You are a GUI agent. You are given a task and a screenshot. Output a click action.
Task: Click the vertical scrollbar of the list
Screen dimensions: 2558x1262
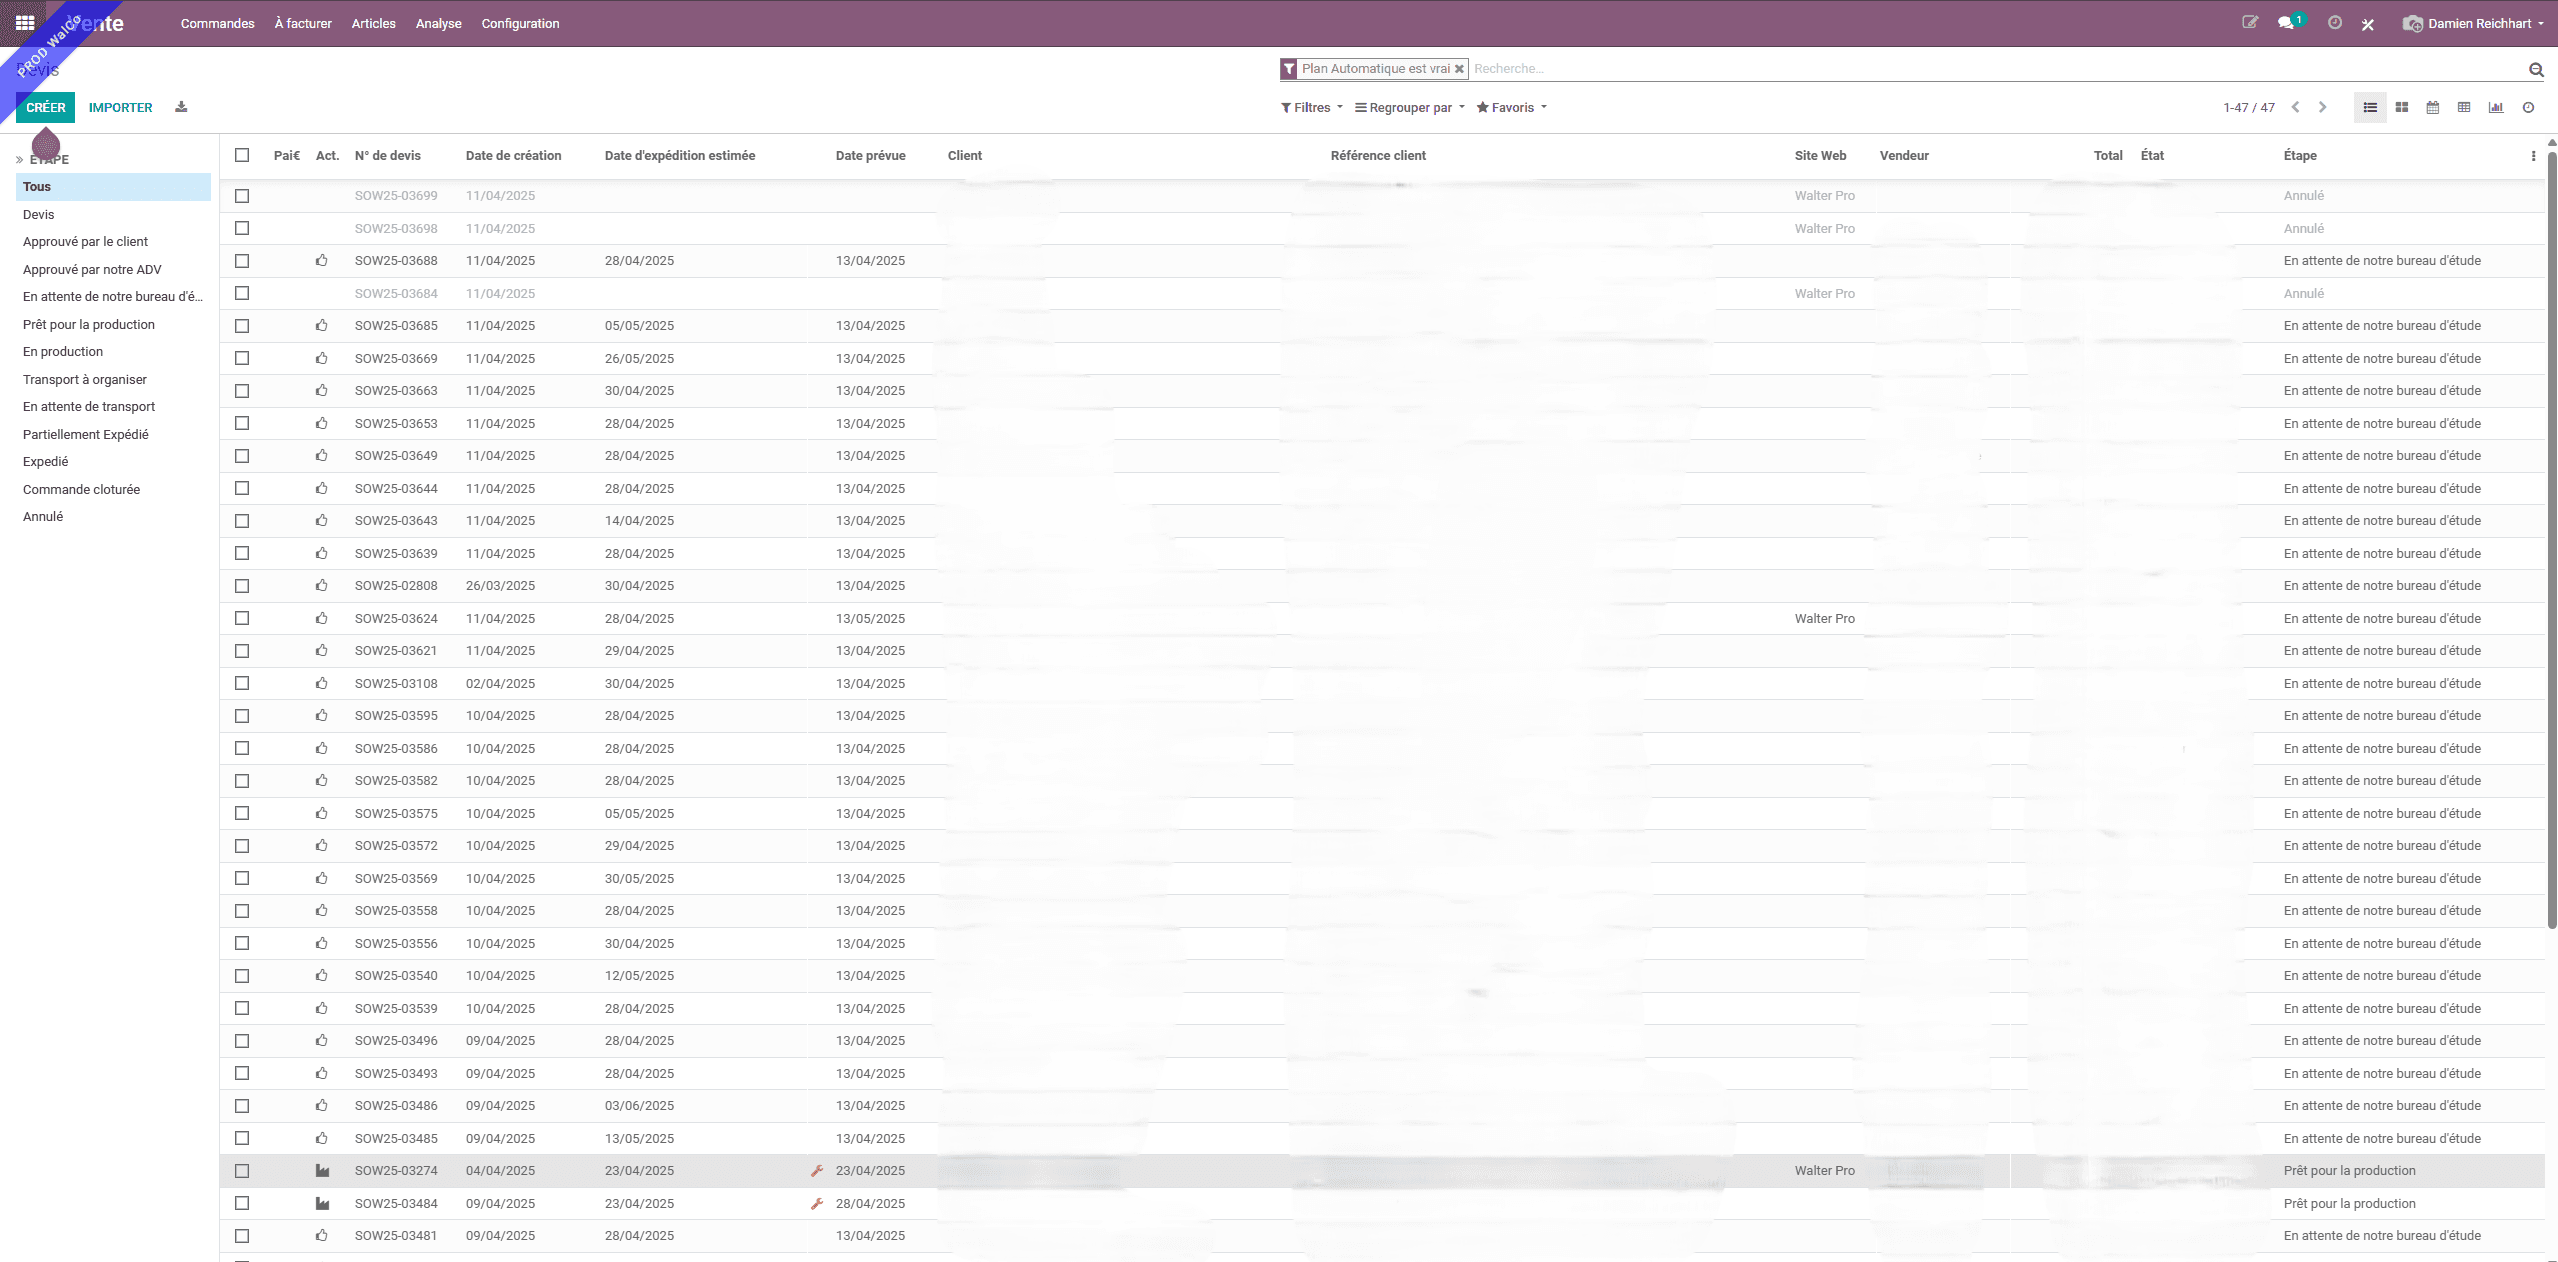click(2552, 540)
